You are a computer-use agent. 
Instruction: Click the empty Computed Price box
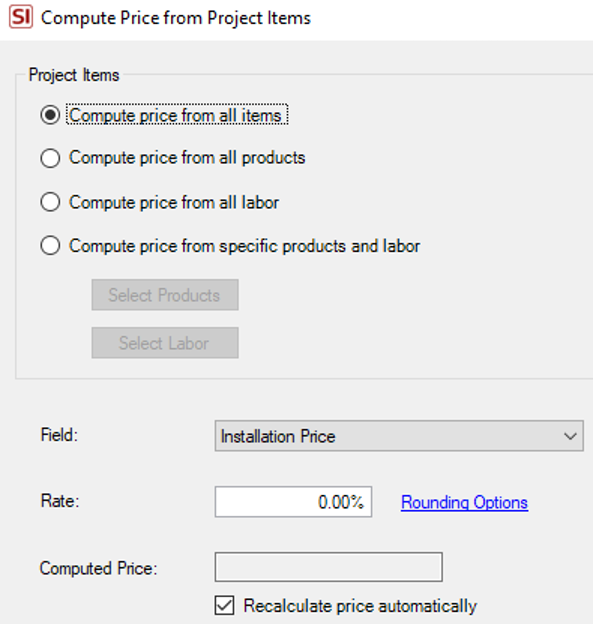[329, 567]
